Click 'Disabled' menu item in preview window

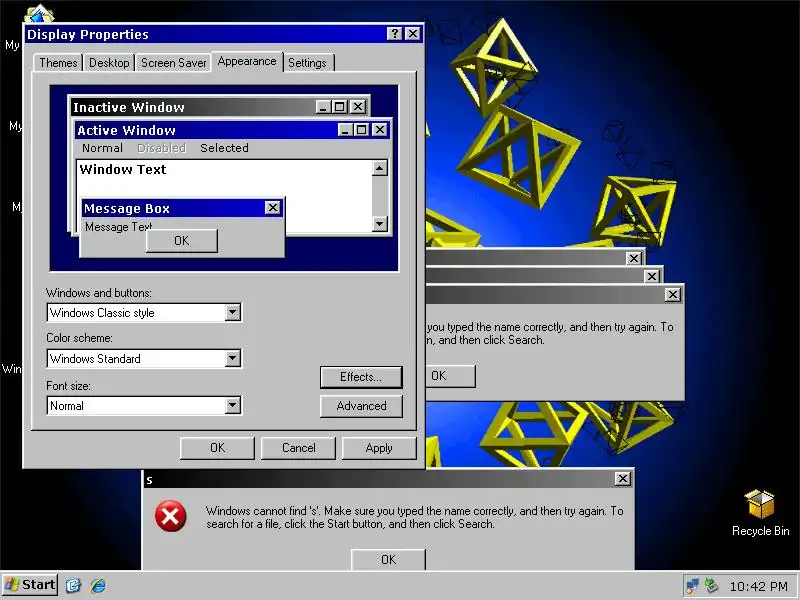point(162,148)
